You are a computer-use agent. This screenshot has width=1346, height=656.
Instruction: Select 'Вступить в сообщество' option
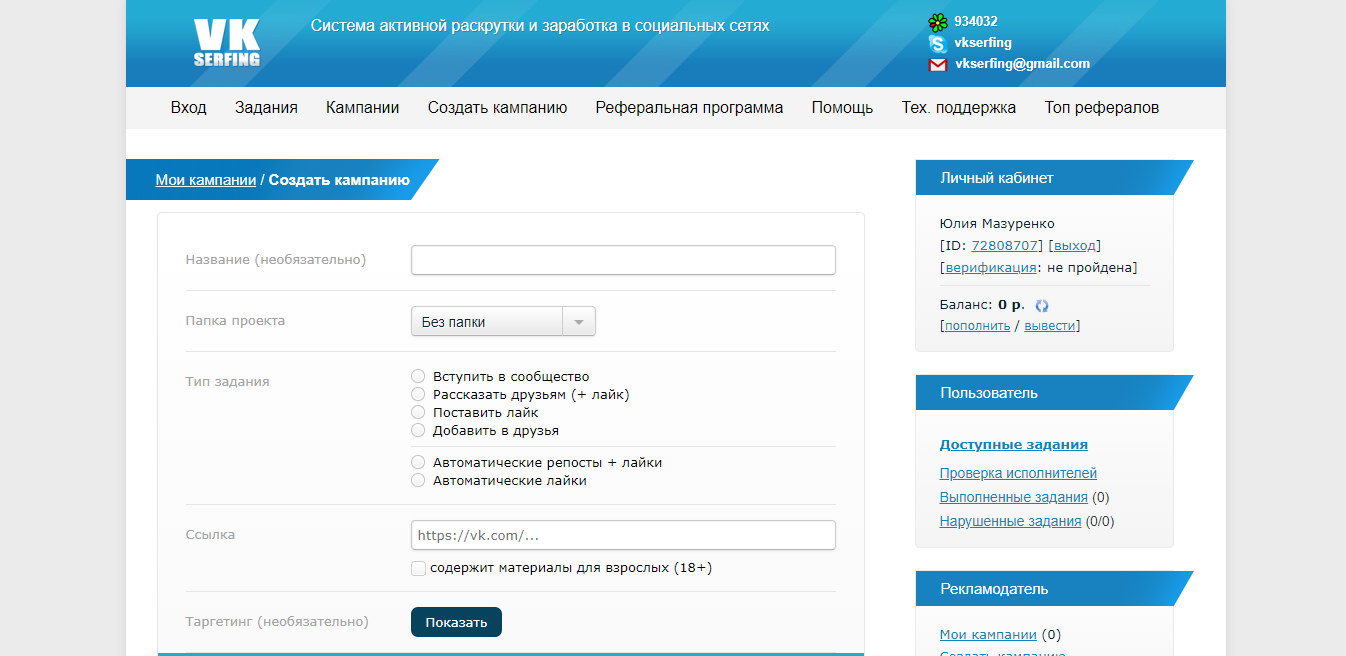click(x=418, y=376)
